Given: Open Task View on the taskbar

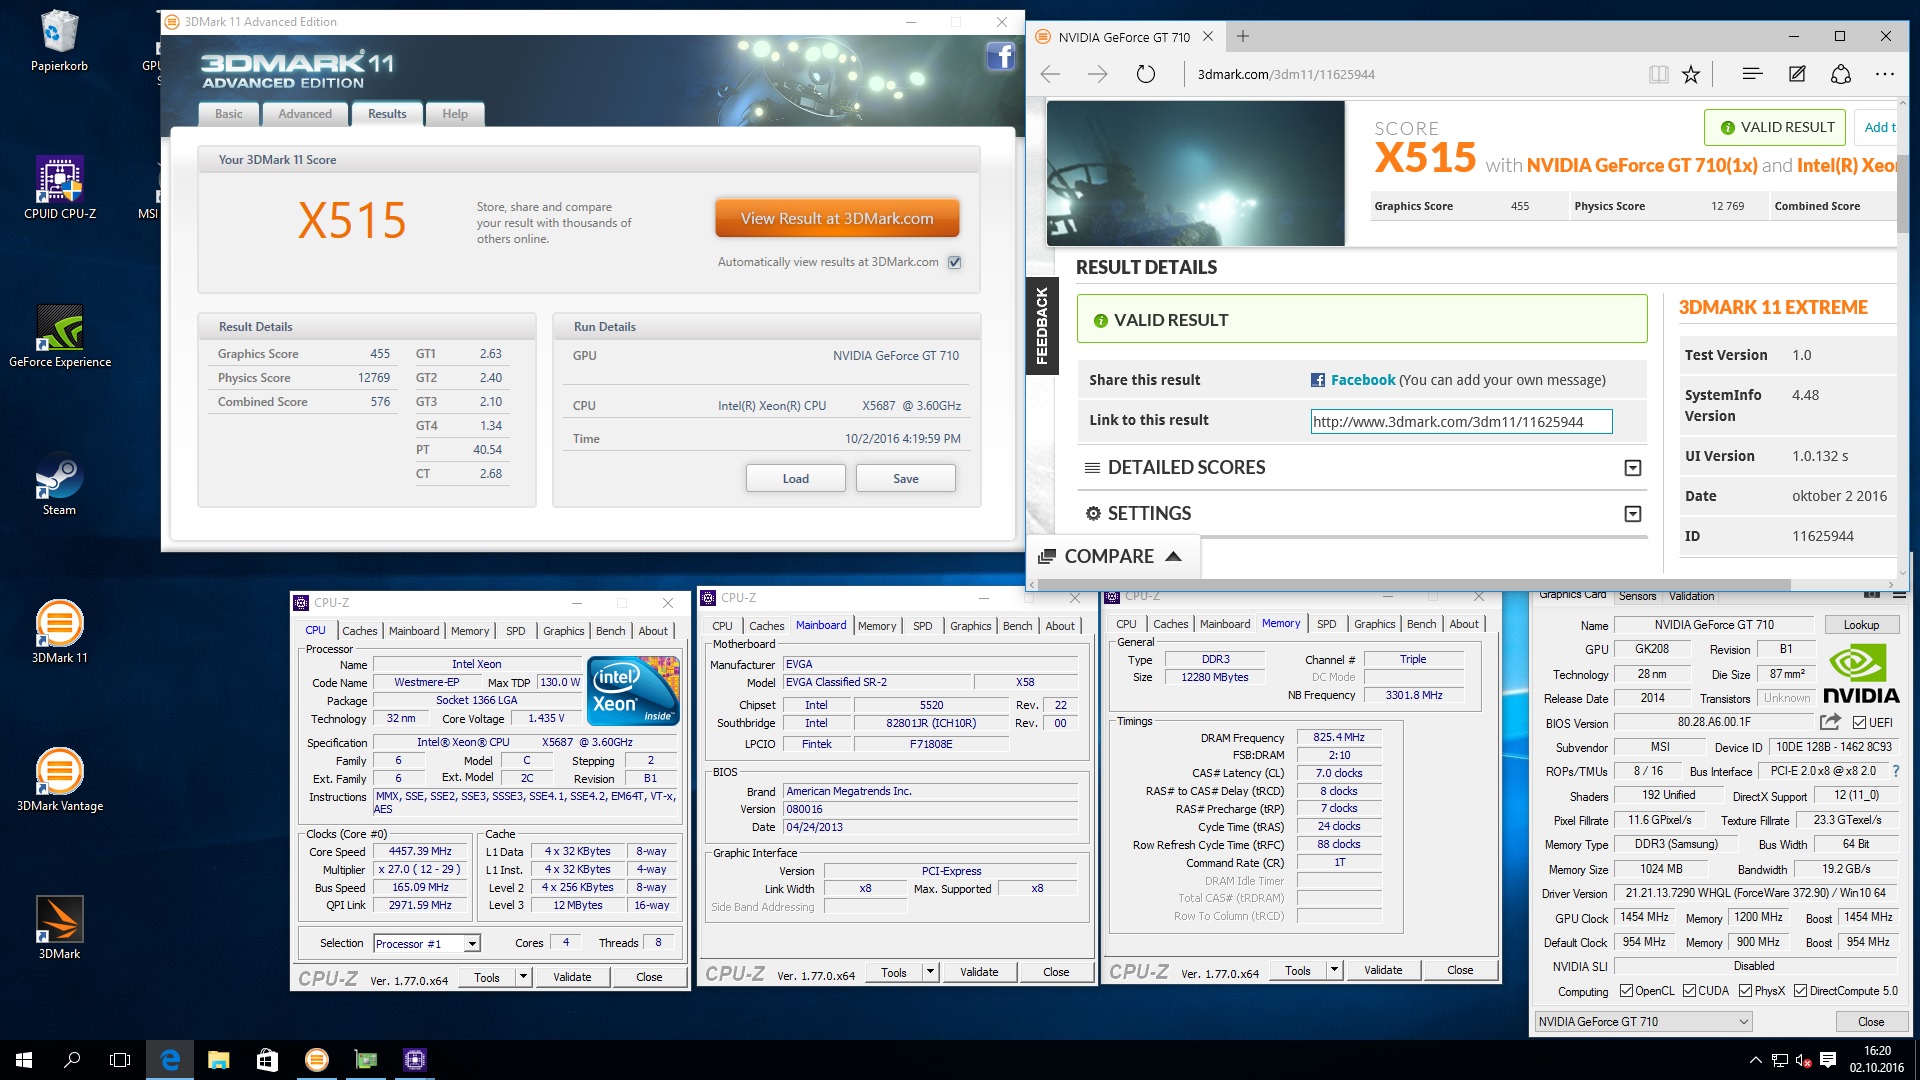Looking at the screenshot, I should [x=120, y=1060].
